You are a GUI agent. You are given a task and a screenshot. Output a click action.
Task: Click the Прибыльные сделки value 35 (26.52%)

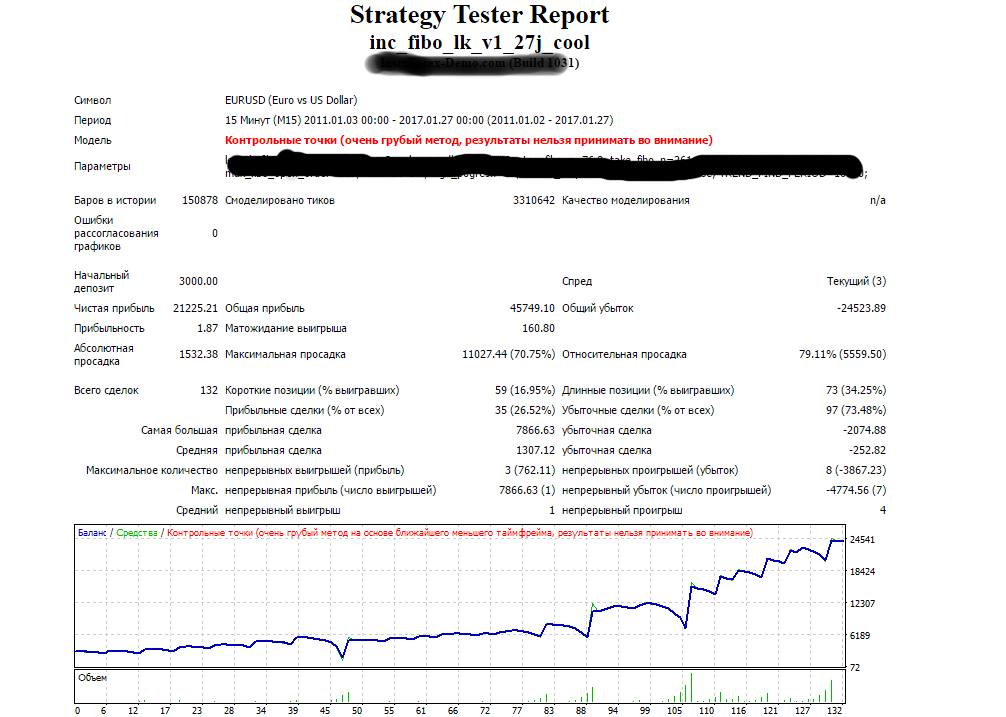(525, 410)
